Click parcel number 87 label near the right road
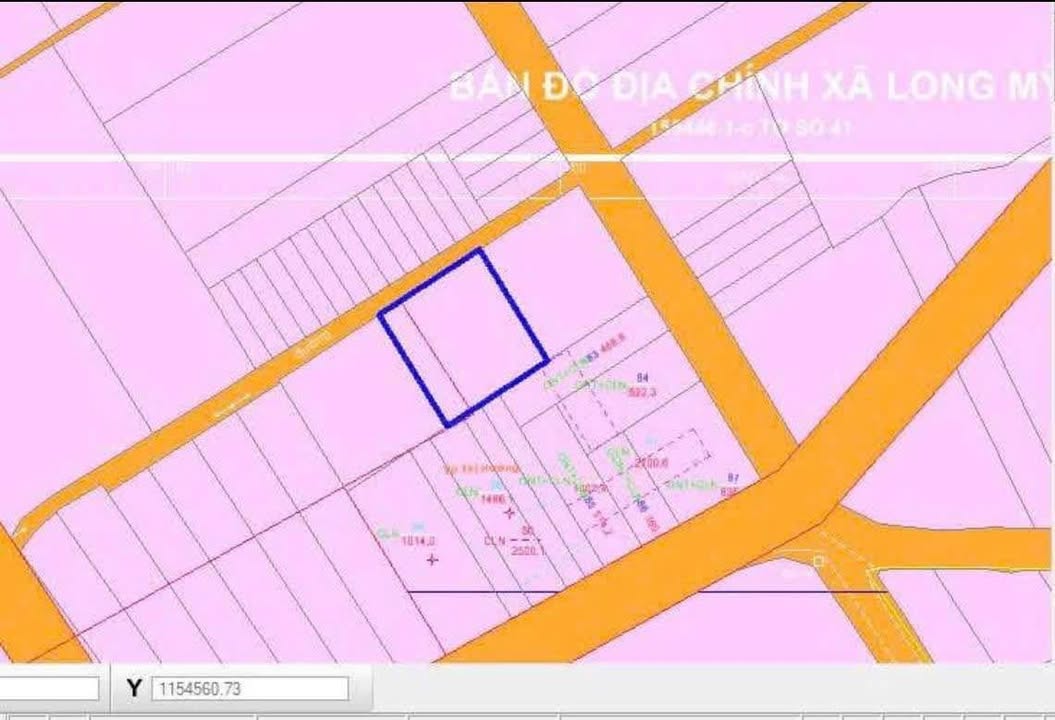The width and height of the screenshot is (1055, 720). point(733,477)
